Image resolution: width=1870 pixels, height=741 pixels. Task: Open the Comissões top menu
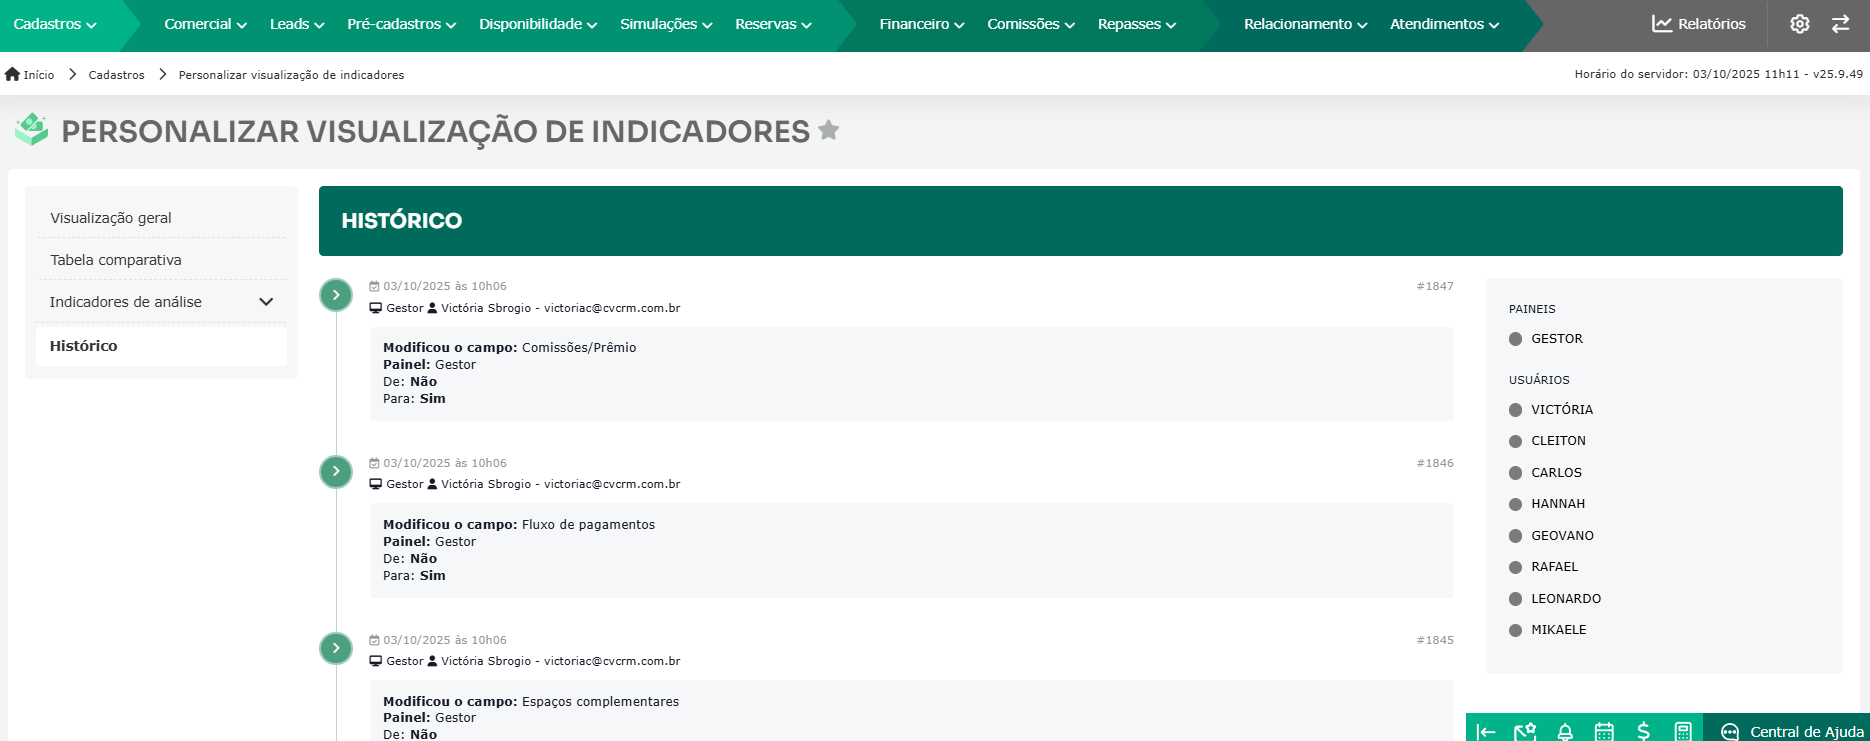1031,24
